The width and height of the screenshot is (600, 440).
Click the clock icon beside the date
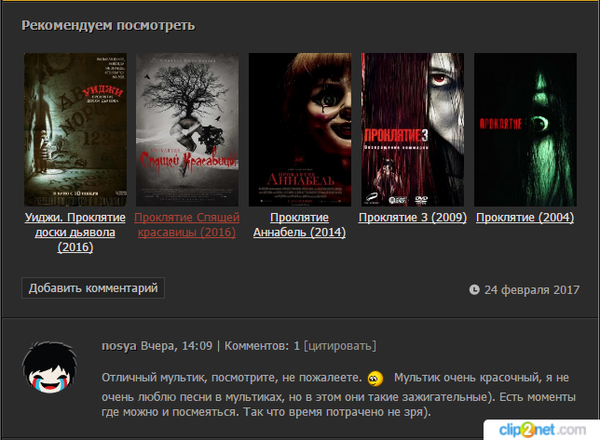(474, 290)
